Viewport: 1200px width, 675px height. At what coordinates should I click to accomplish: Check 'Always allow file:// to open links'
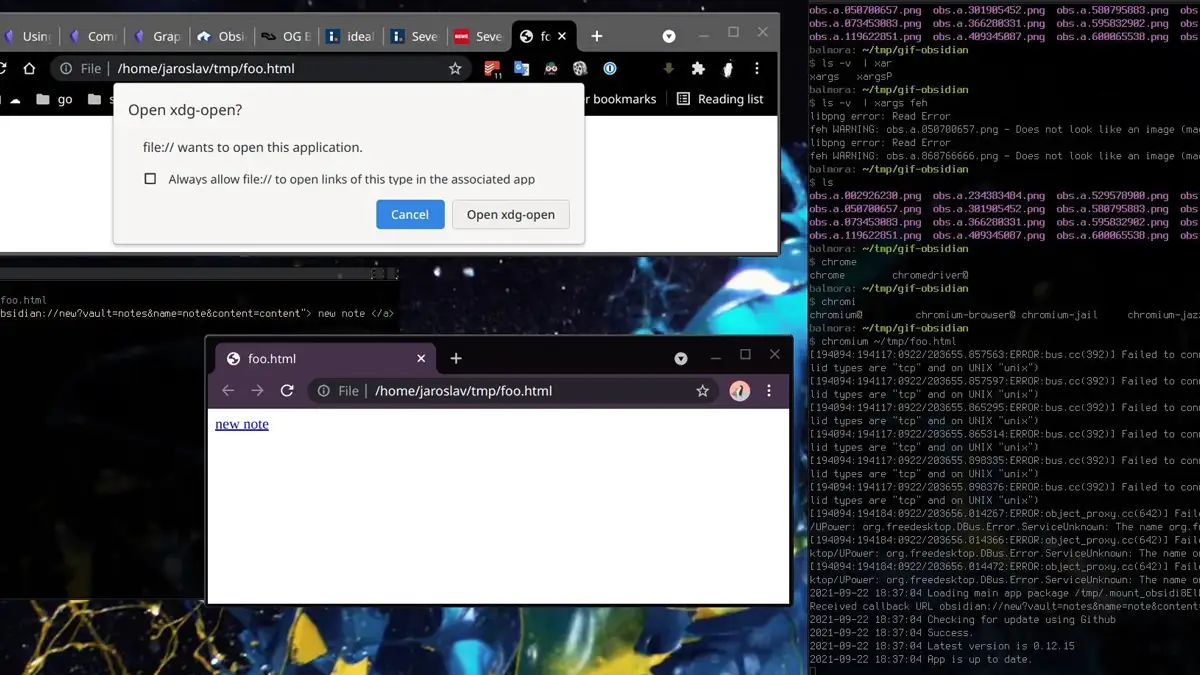pyautogui.click(x=150, y=178)
